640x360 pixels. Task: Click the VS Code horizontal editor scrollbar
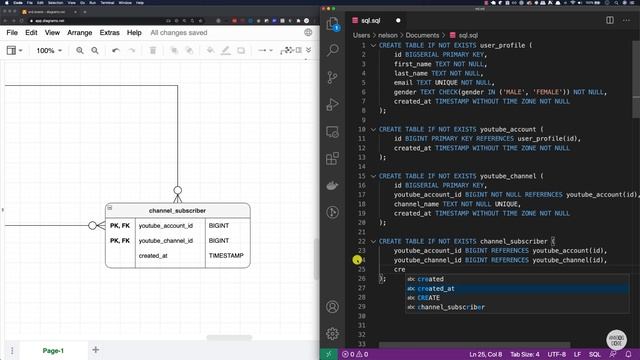pos(474,345)
